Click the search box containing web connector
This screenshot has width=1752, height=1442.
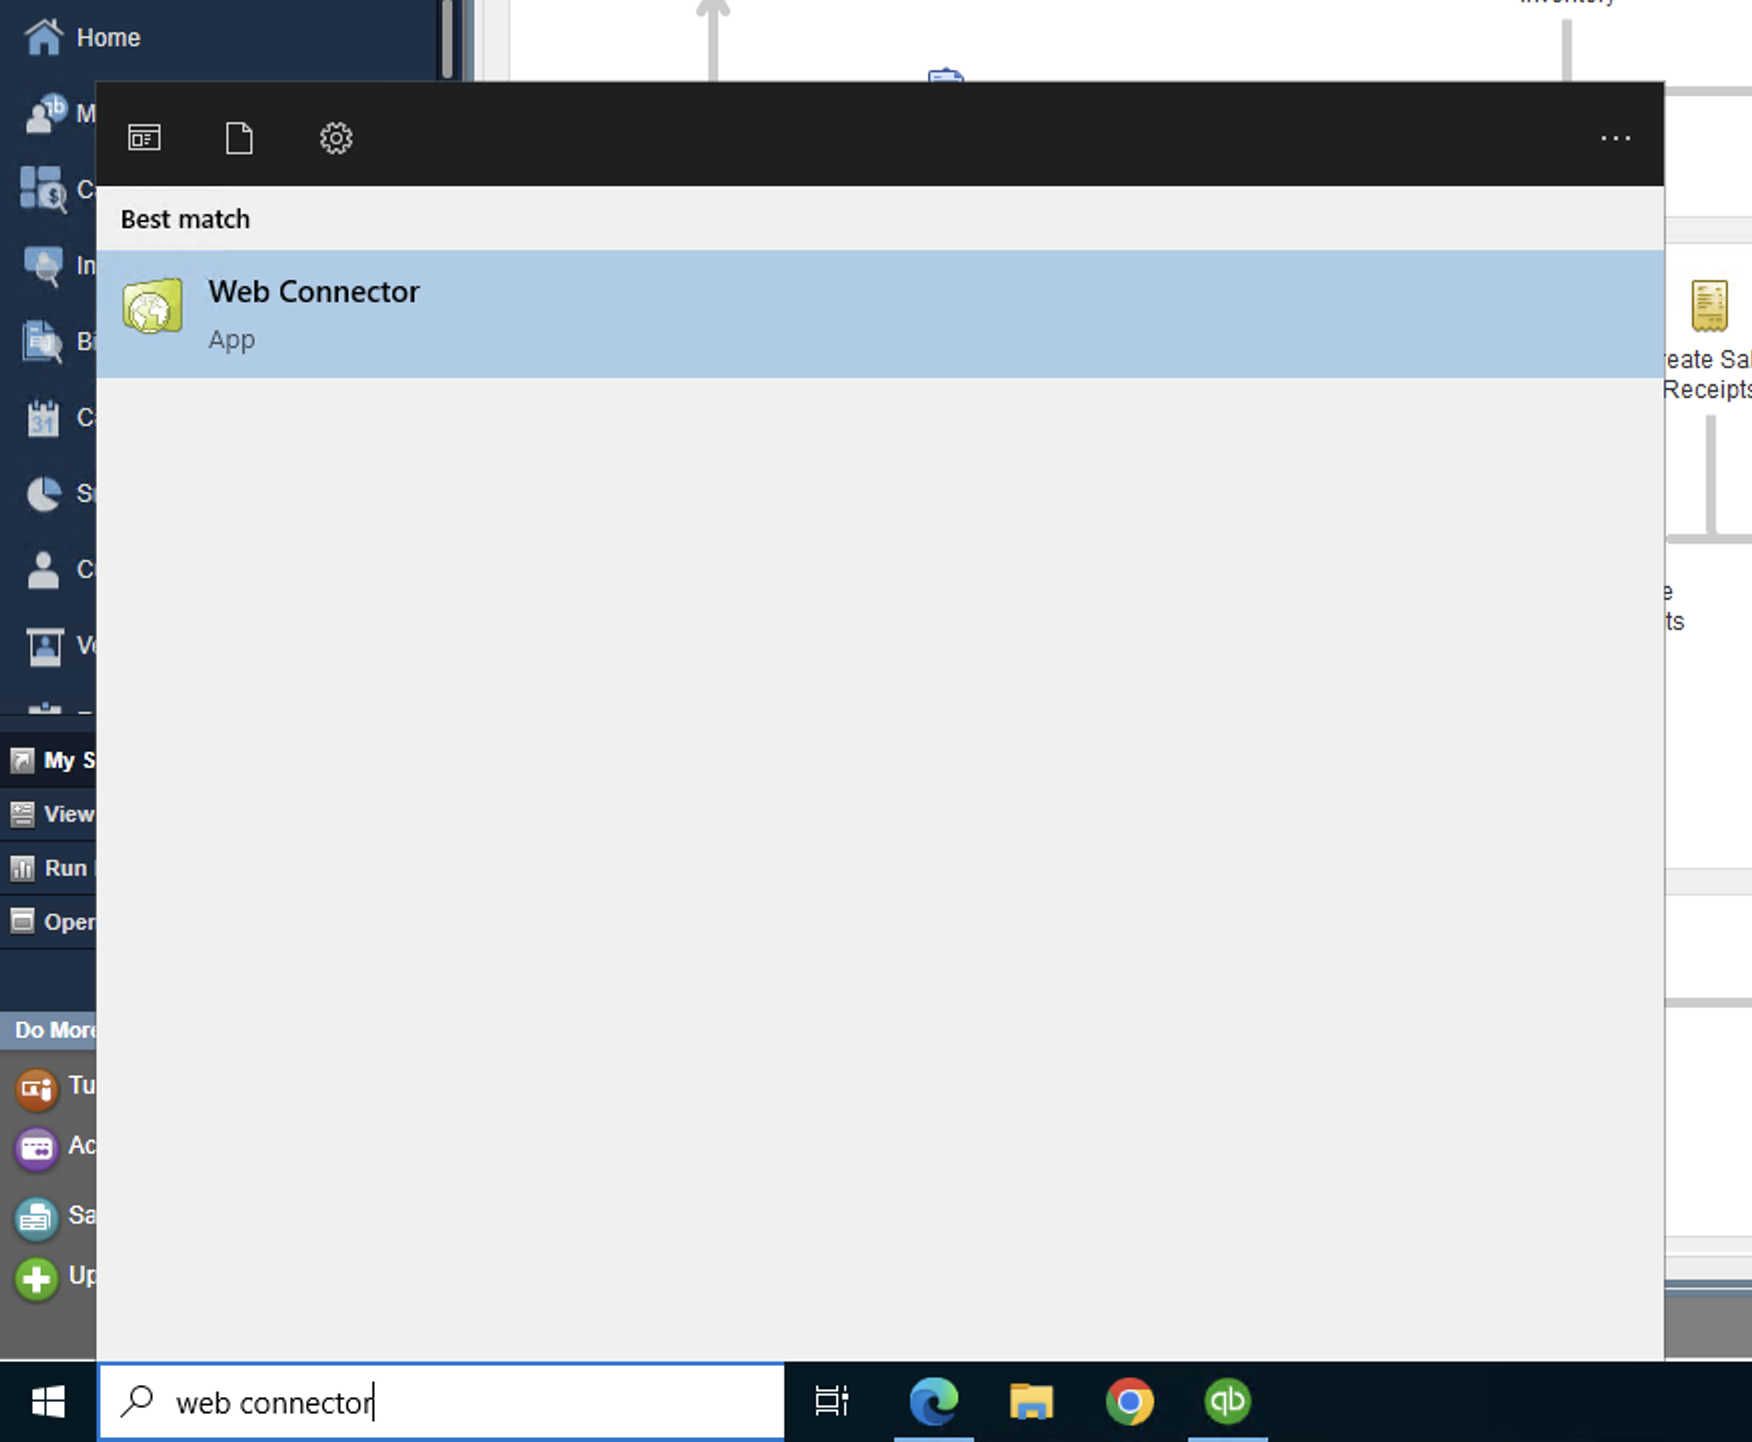tap(442, 1401)
